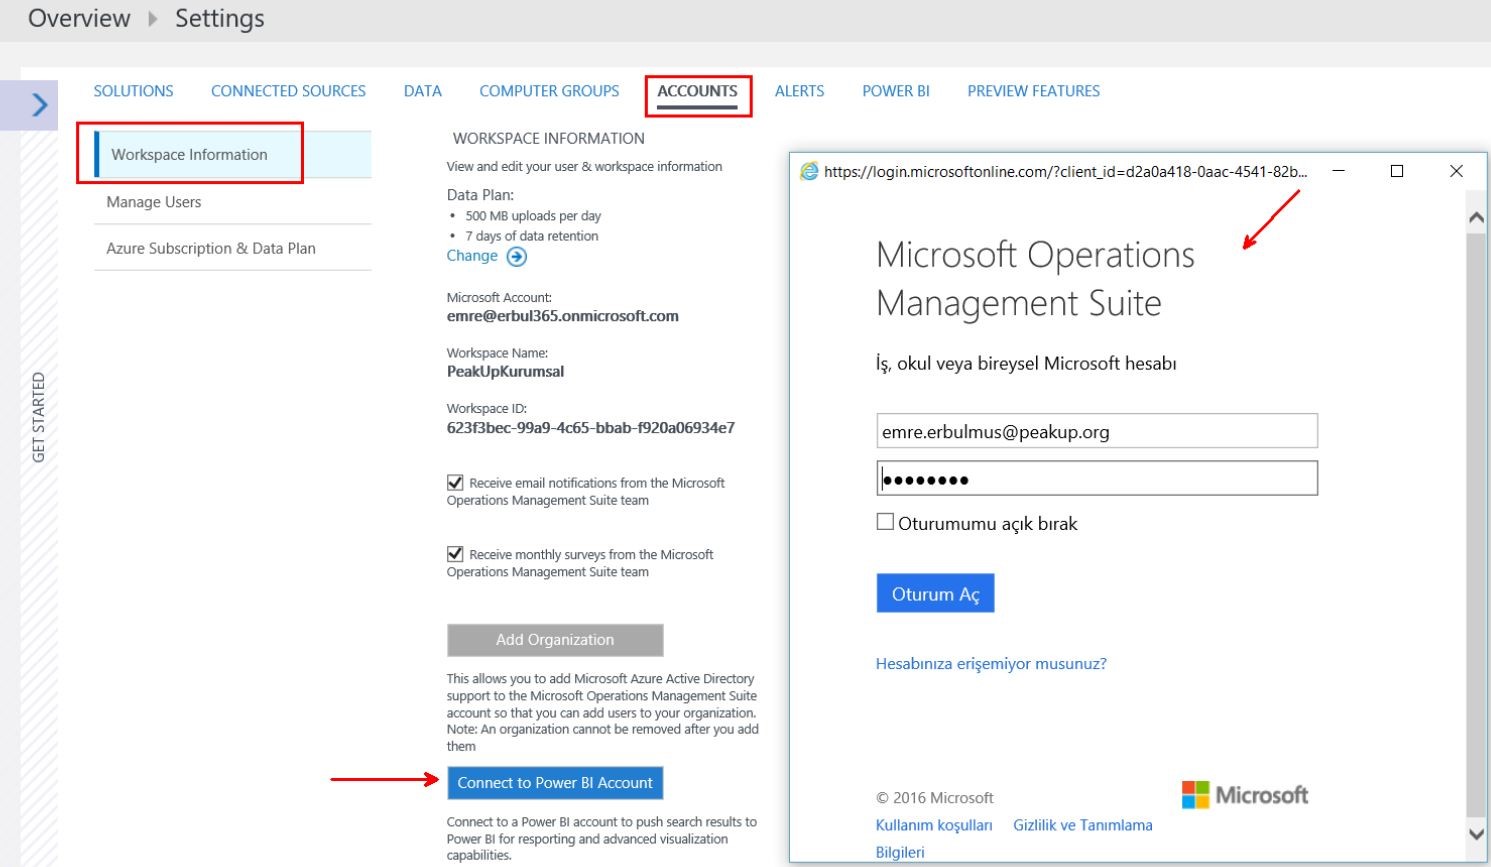The width and height of the screenshot is (1491, 867).
Task: Open Gizlilik ve Tanımlama link
Action: [x=1083, y=826]
